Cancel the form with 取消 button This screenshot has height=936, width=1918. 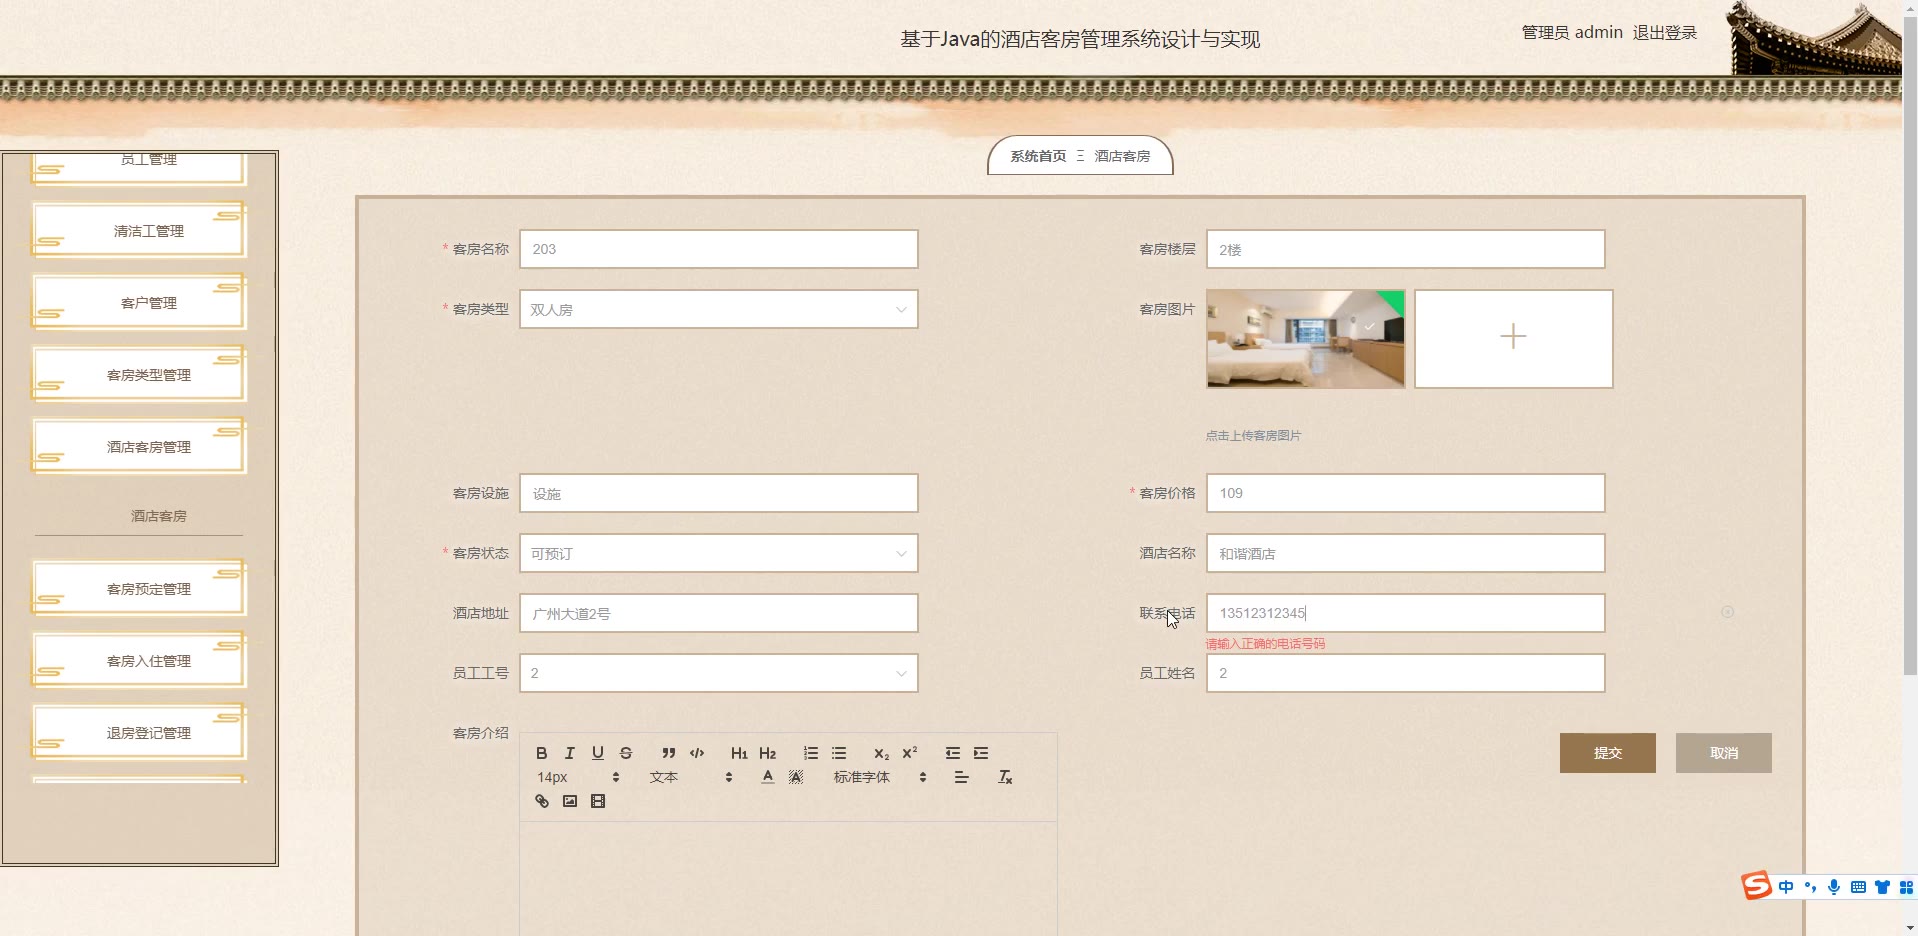click(x=1723, y=753)
